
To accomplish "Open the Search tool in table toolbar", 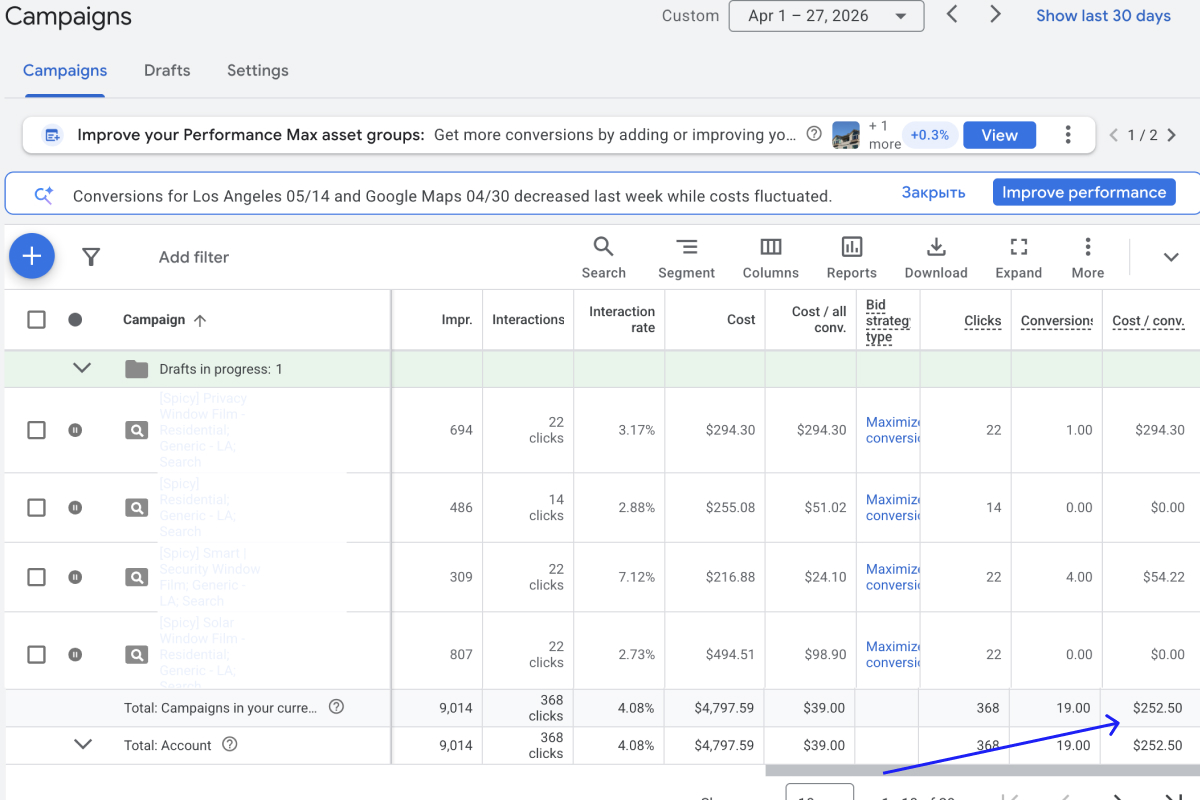I will (604, 258).
